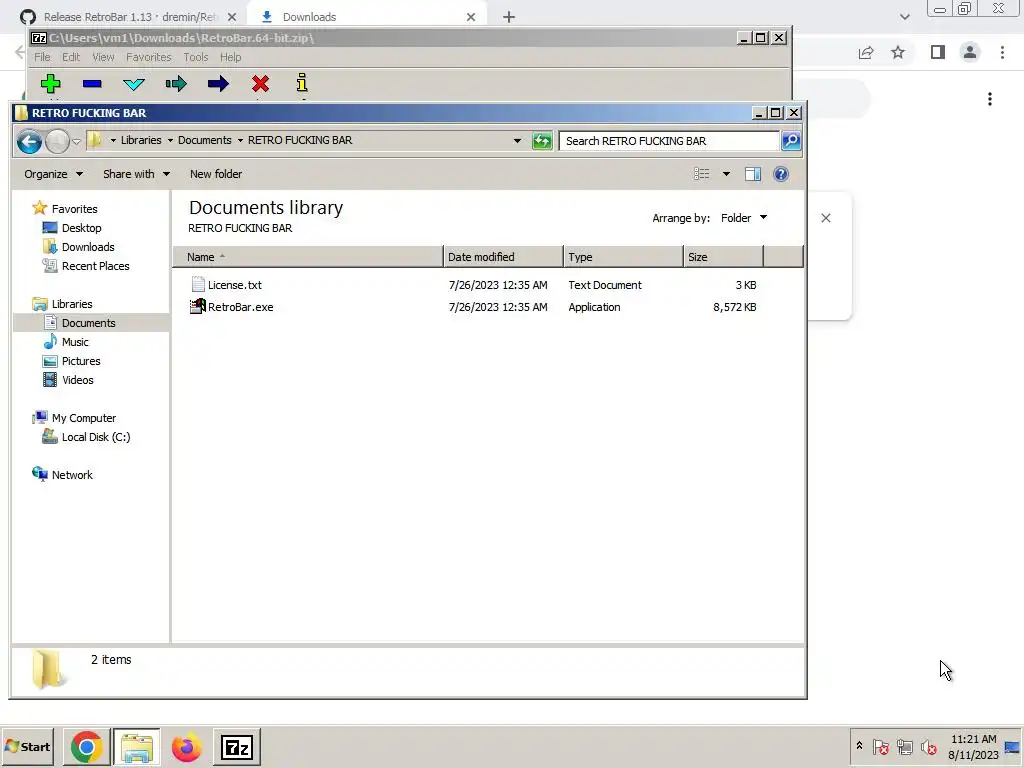Open the 7-Zip Edit menu
This screenshot has height=768, width=1024.
click(x=71, y=57)
